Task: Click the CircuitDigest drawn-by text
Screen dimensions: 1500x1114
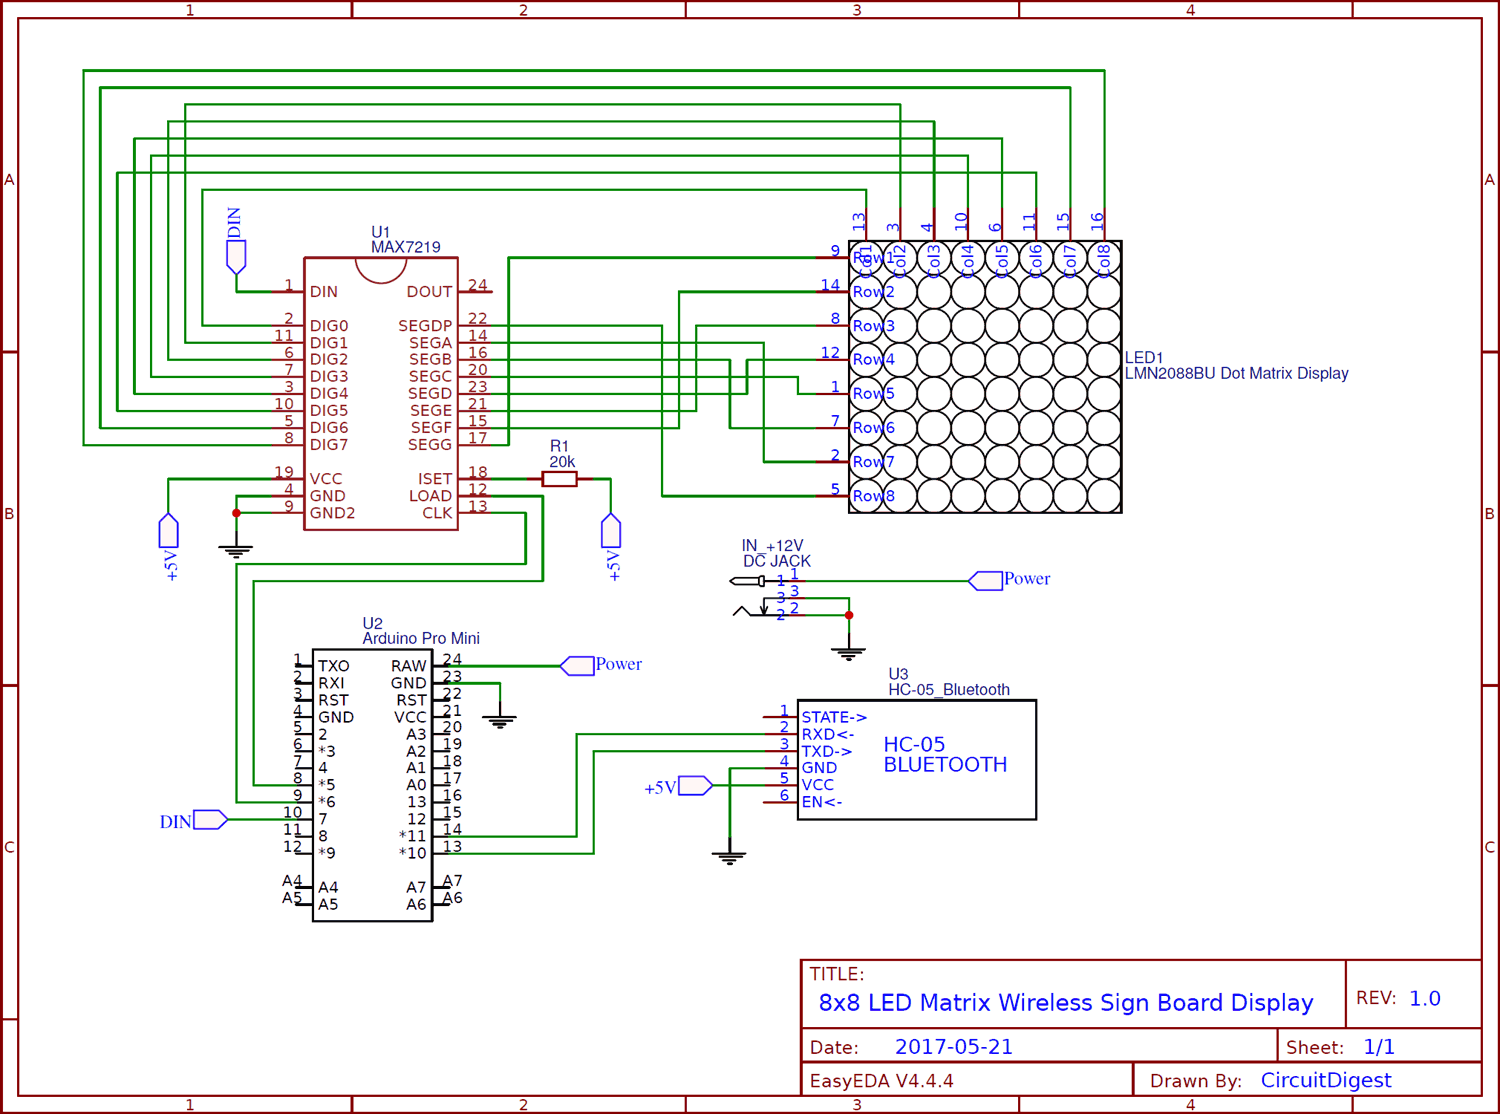Action: (x=1325, y=1080)
